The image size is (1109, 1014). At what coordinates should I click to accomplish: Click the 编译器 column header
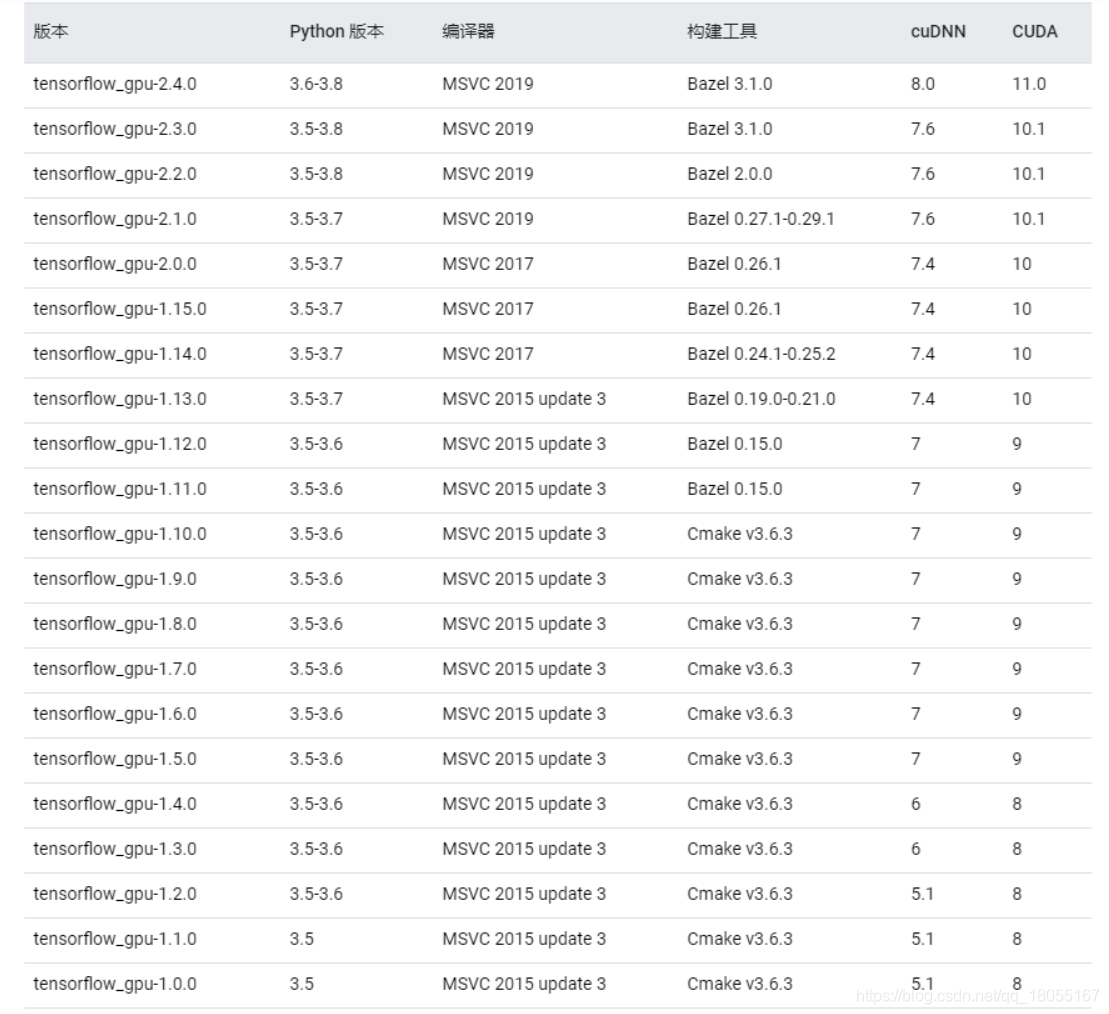(468, 32)
